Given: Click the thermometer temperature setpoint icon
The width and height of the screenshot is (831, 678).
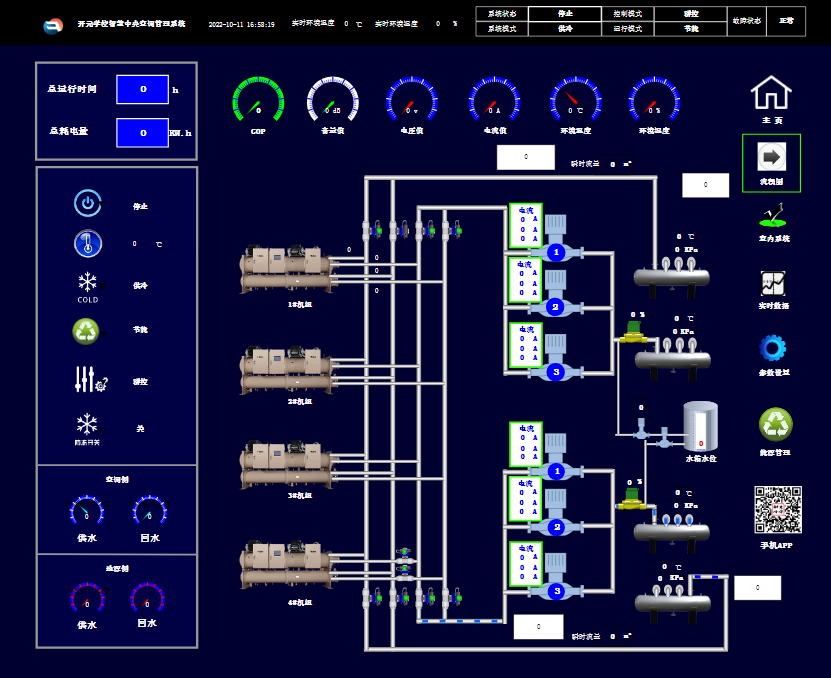Looking at the screenshot, I should click(x=88, y=243).
